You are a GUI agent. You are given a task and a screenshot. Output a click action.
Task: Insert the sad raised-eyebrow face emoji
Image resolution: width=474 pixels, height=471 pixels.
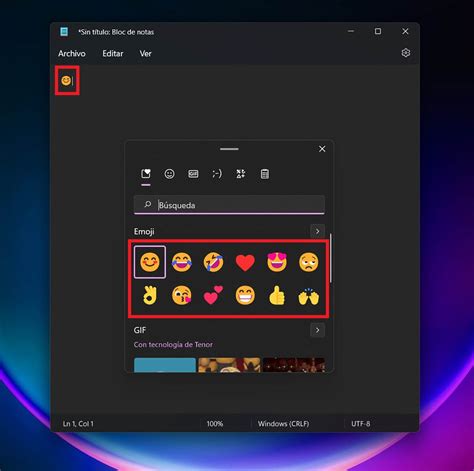(x=309, y=262)
